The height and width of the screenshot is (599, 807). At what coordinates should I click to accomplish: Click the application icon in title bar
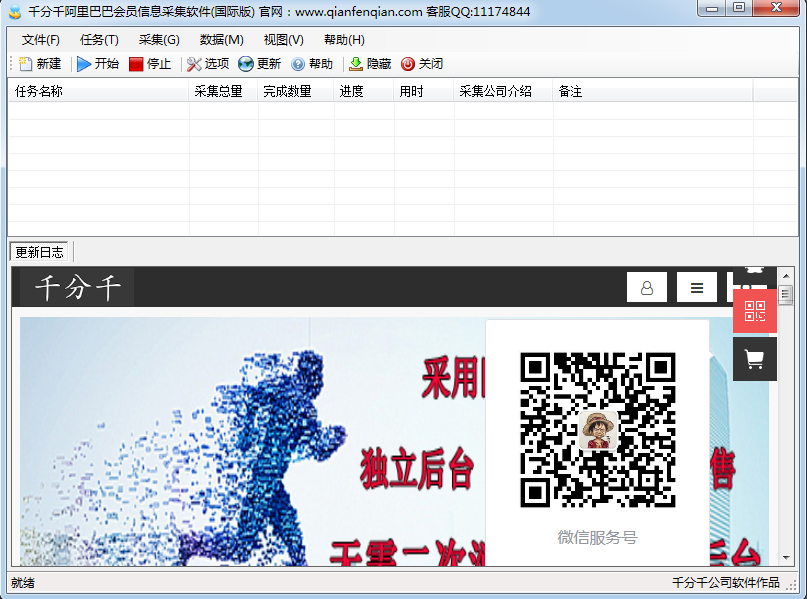pyautogui.click(x=15, y=11)
